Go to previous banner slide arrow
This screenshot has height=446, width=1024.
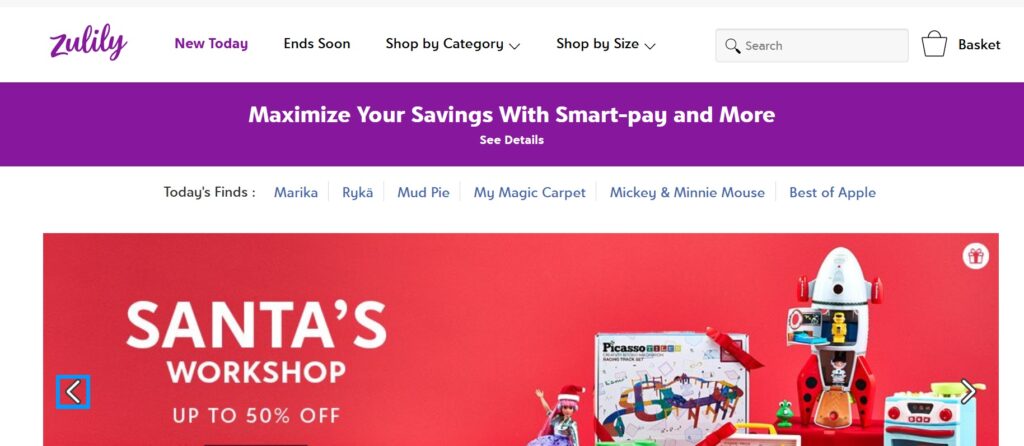tap(73, 392)
